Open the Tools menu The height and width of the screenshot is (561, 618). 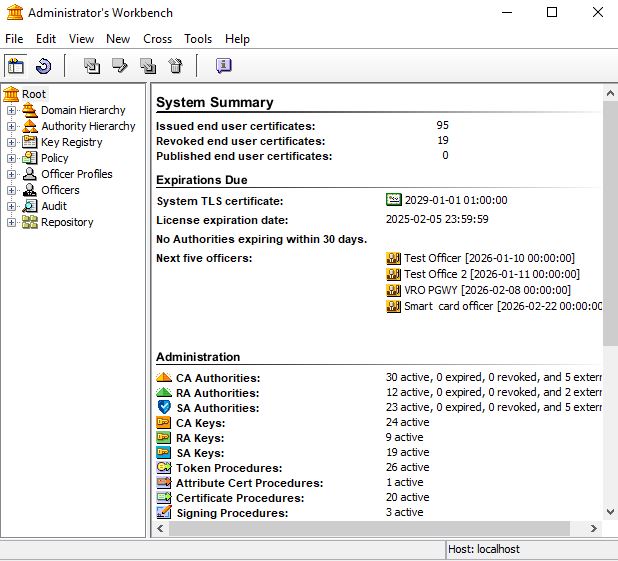point(198,39)
